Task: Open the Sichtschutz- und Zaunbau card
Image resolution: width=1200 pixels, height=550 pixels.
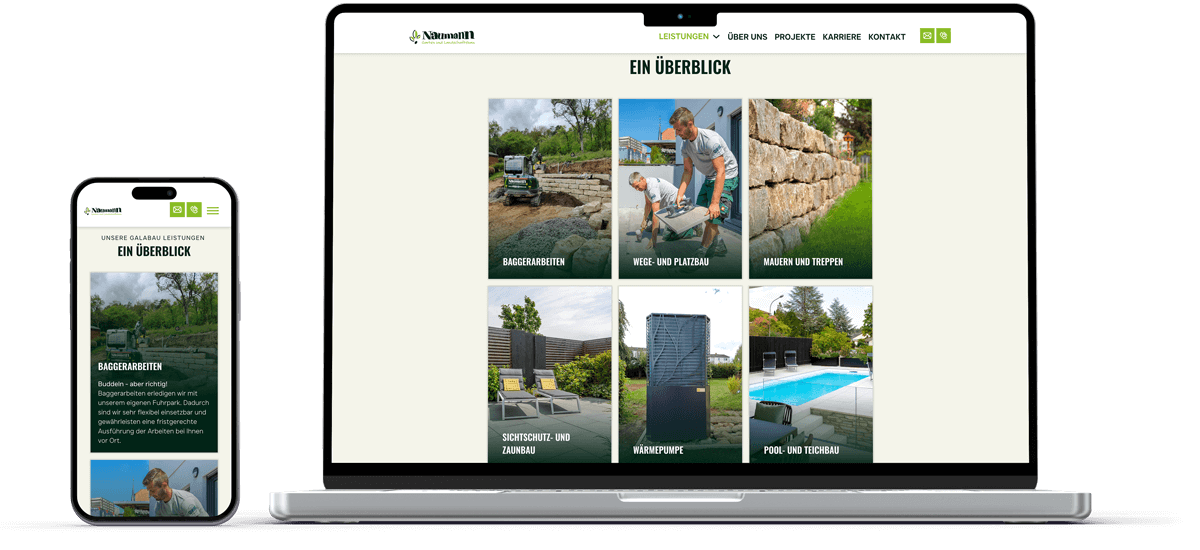Action: point(550,375)
